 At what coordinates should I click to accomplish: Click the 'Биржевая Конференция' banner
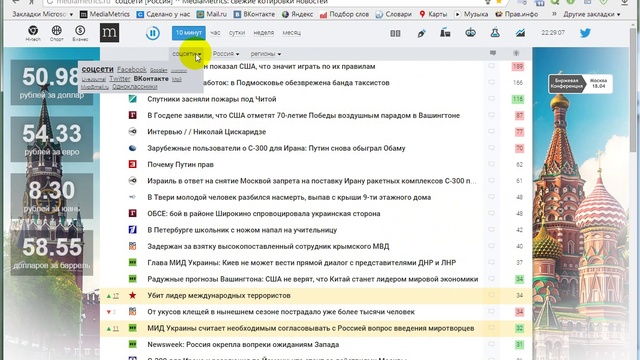(x=580, y=84)
